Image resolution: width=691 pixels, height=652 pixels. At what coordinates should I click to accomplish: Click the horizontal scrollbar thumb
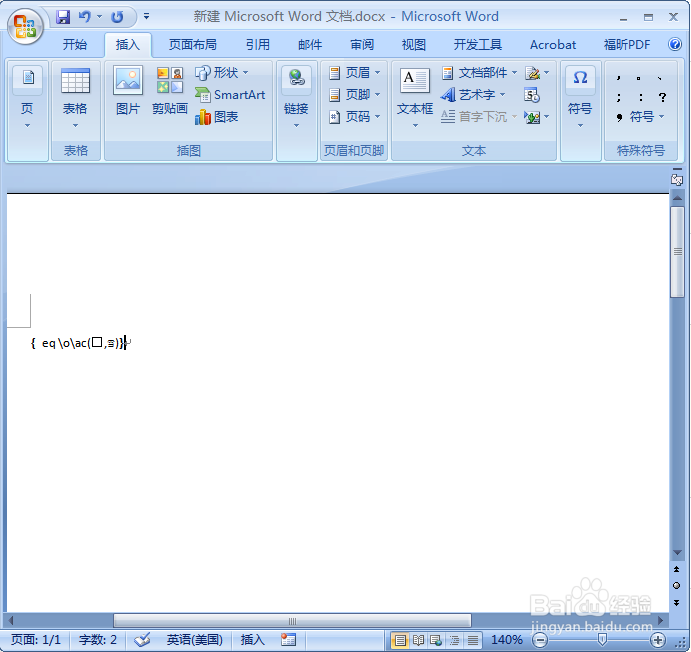click(292, 621)
